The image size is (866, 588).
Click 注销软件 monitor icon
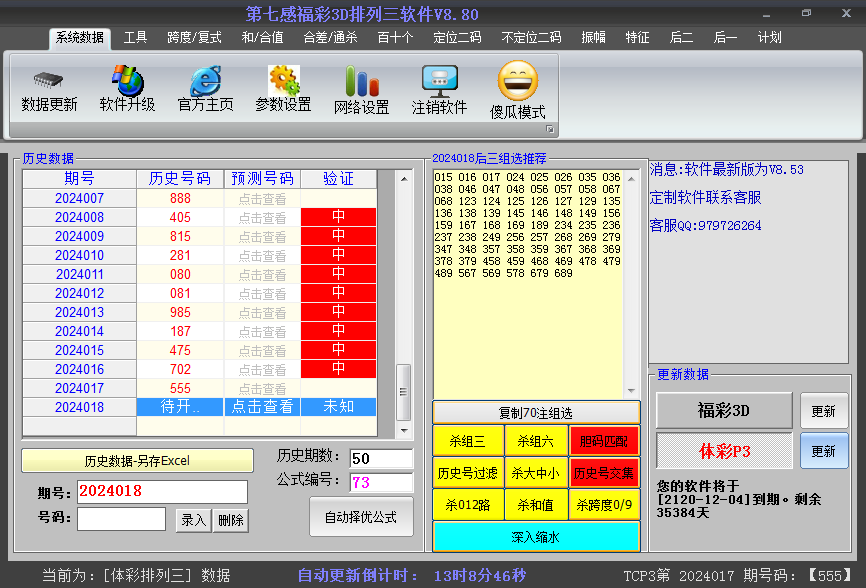coord(440,81)
